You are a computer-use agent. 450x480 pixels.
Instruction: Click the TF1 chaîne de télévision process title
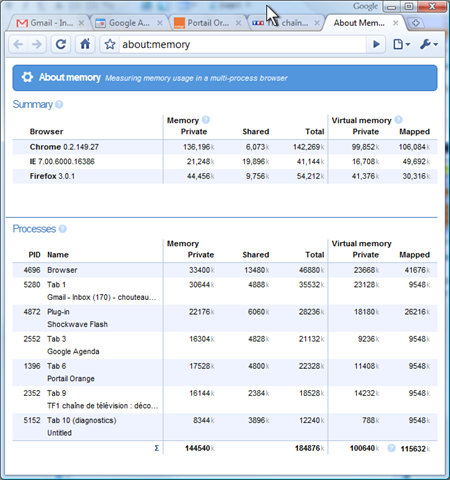pos(103,406)
